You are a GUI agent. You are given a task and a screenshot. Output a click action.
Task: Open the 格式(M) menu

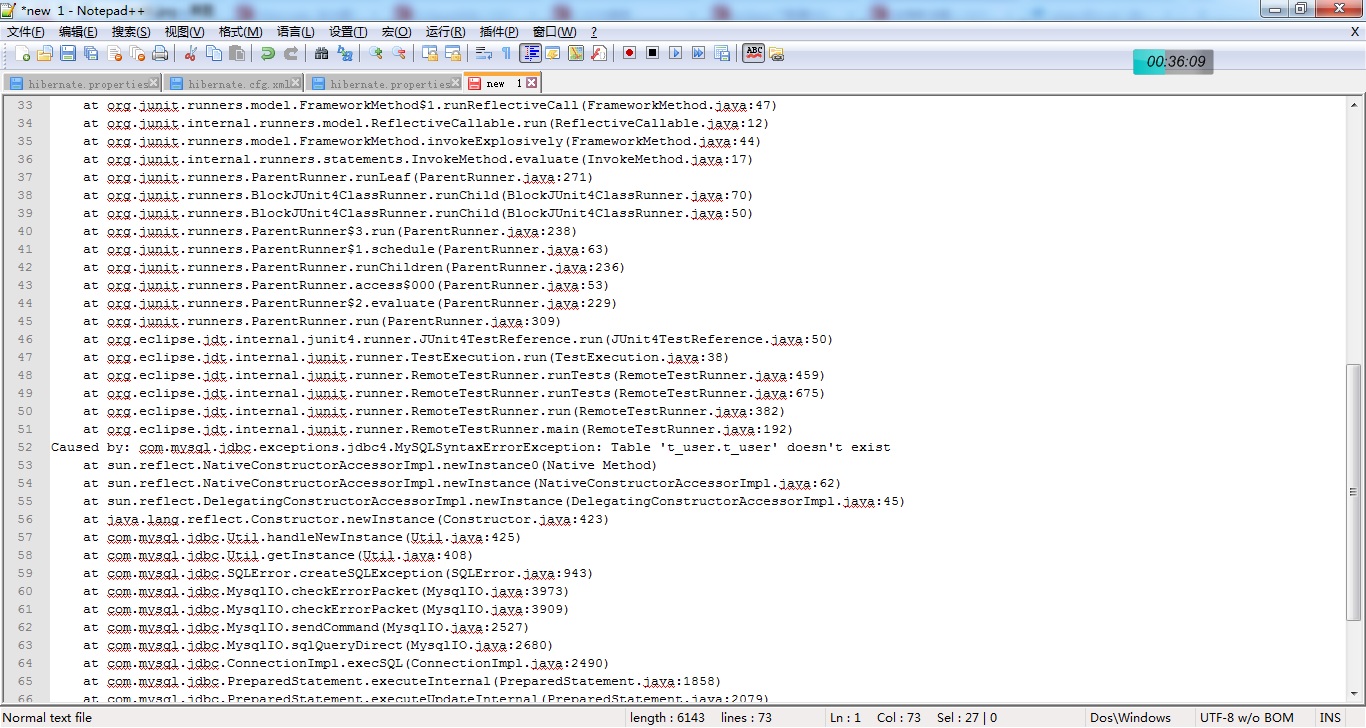coord(240,32)
